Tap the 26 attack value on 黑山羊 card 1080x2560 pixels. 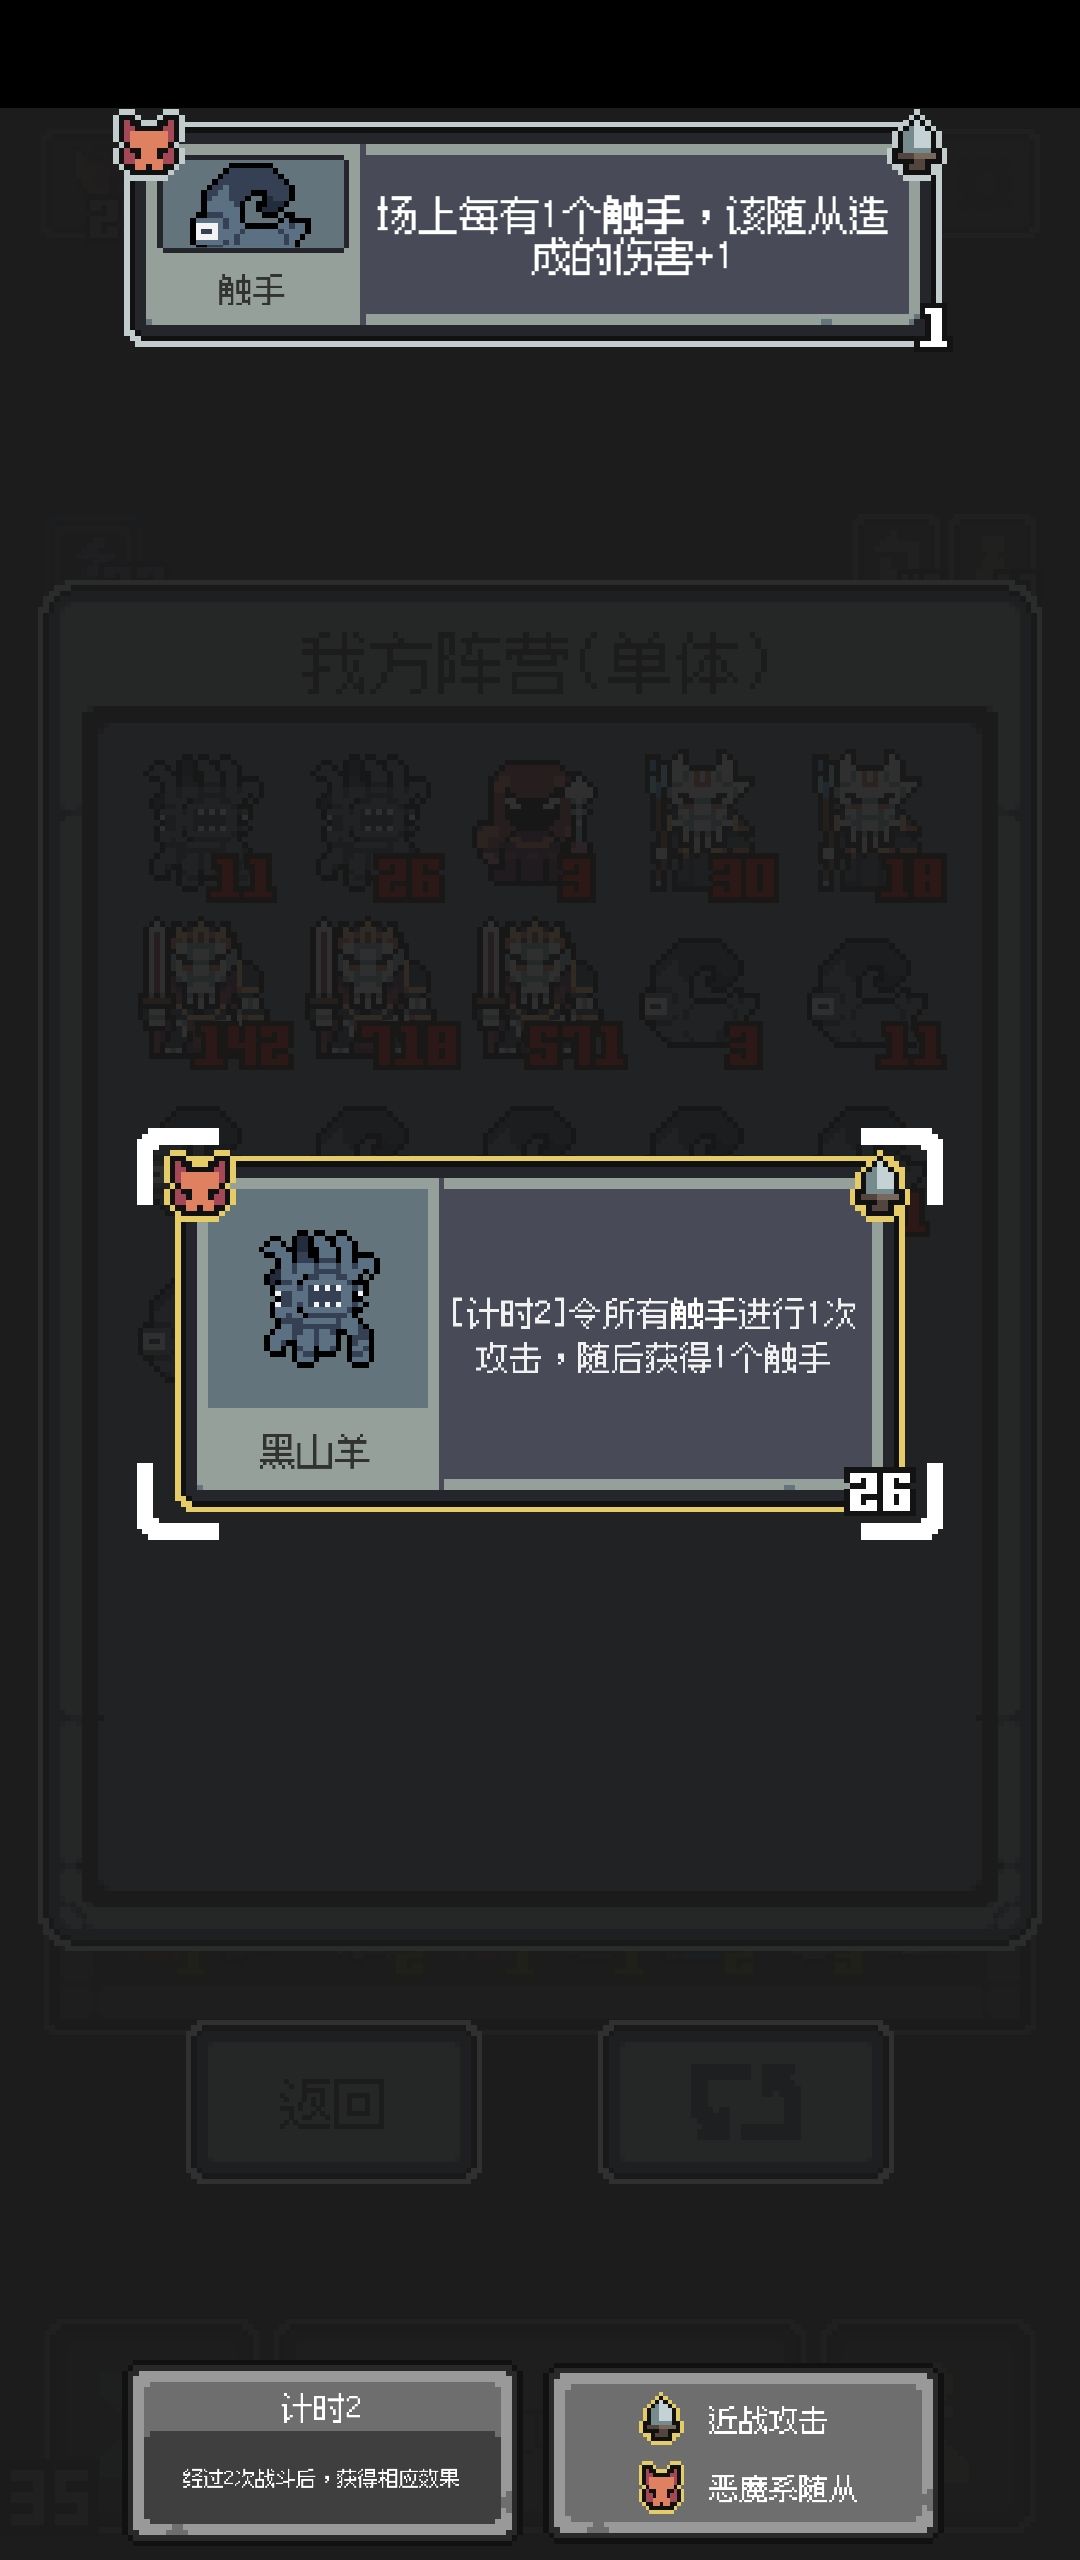[880, 1491]
